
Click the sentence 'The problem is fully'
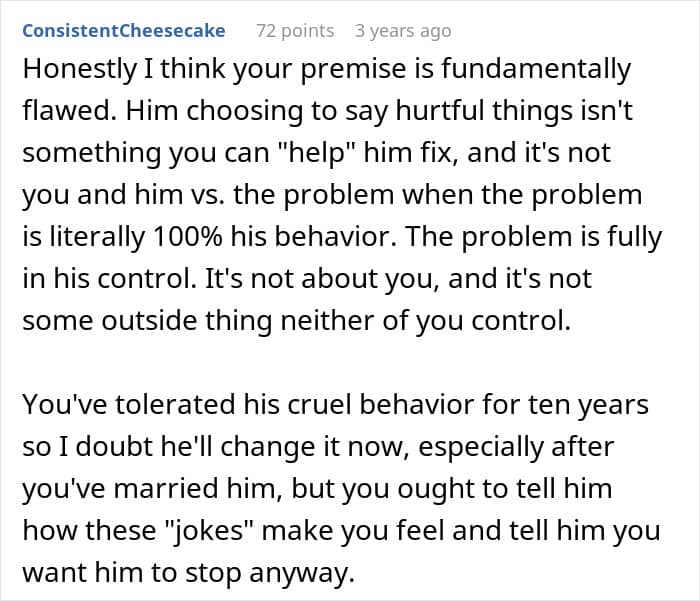533,237
